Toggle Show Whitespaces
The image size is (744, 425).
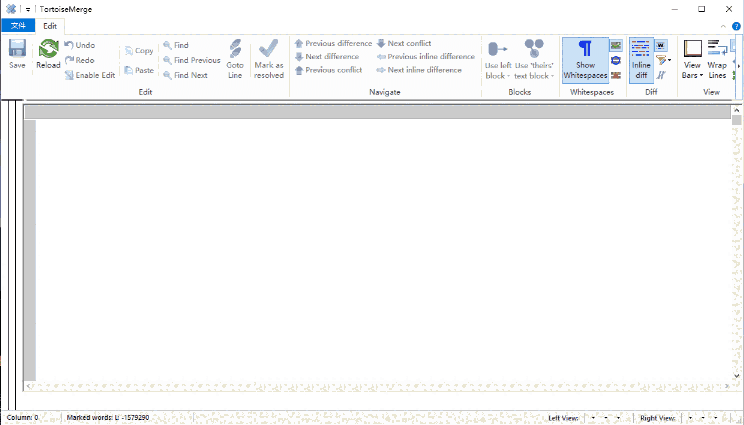click(x=585, y=60)
